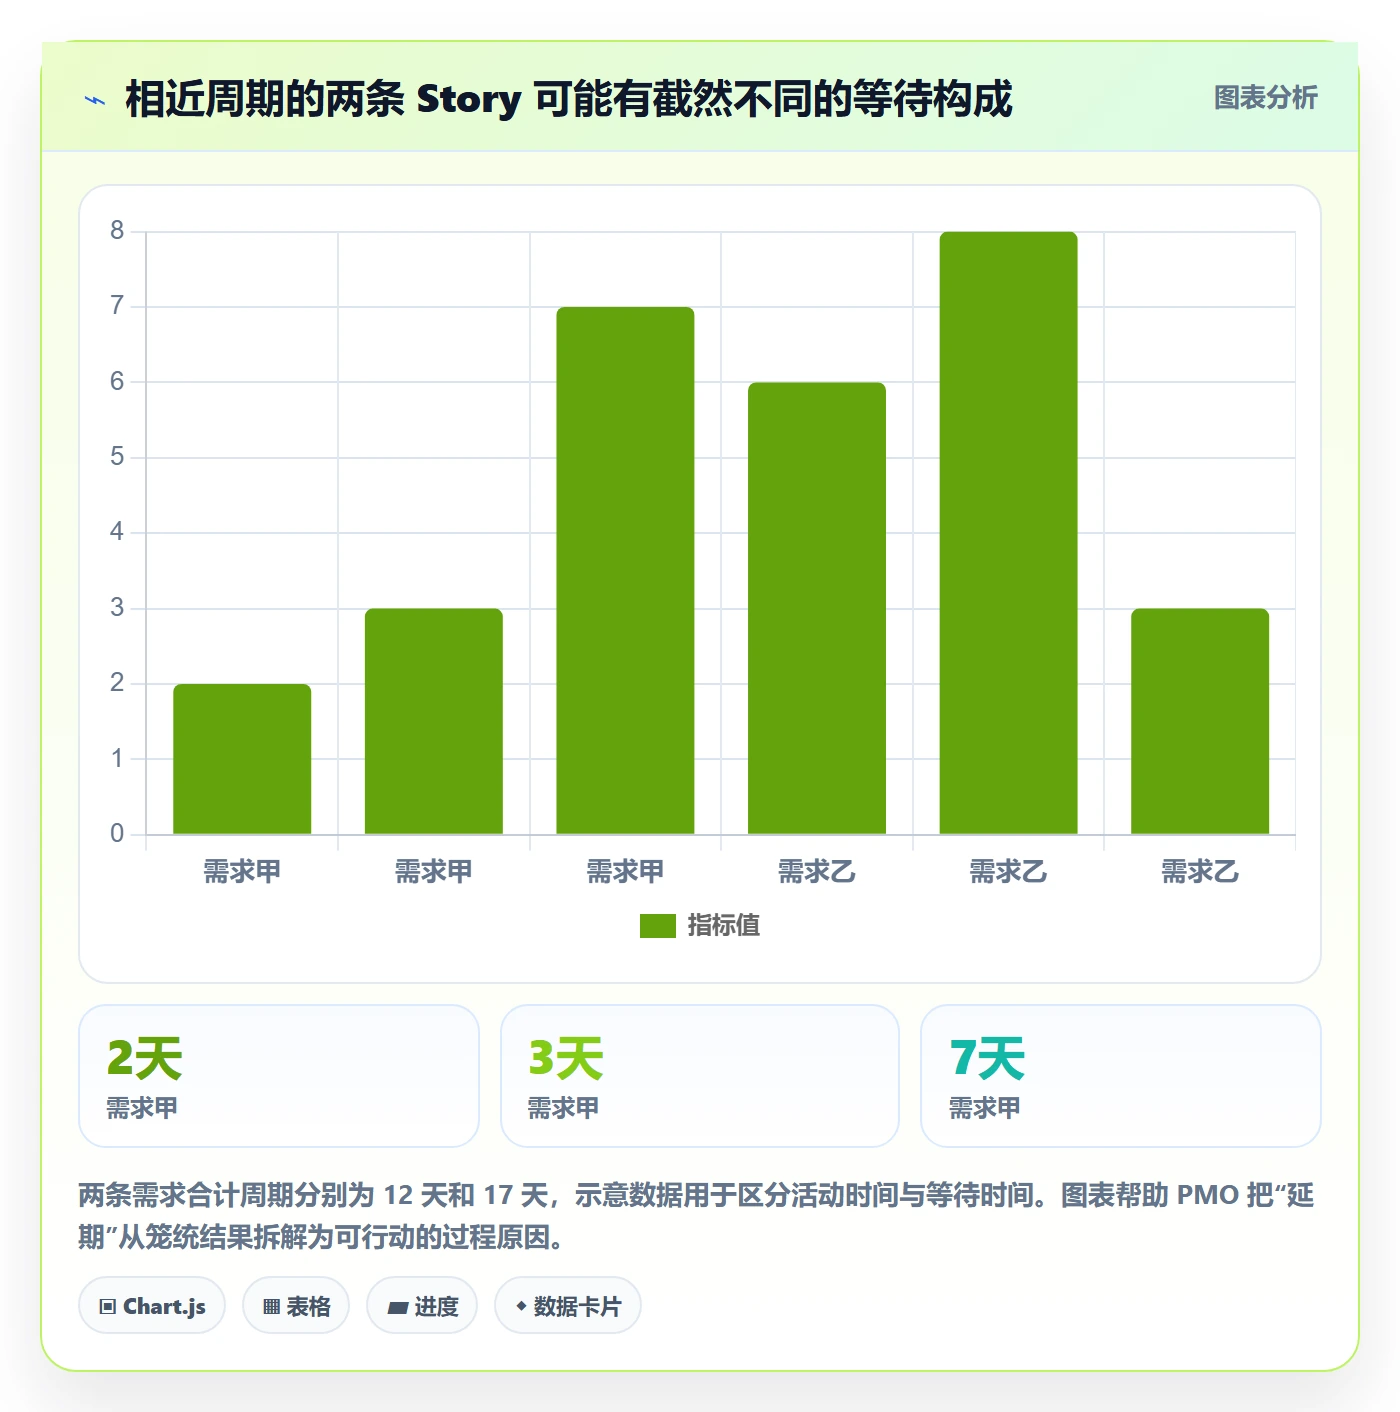Image resolution: width=1400 pixels, height=1412 pixels.
Task: Click the 指标值 legend text
Action: (724, 926)
